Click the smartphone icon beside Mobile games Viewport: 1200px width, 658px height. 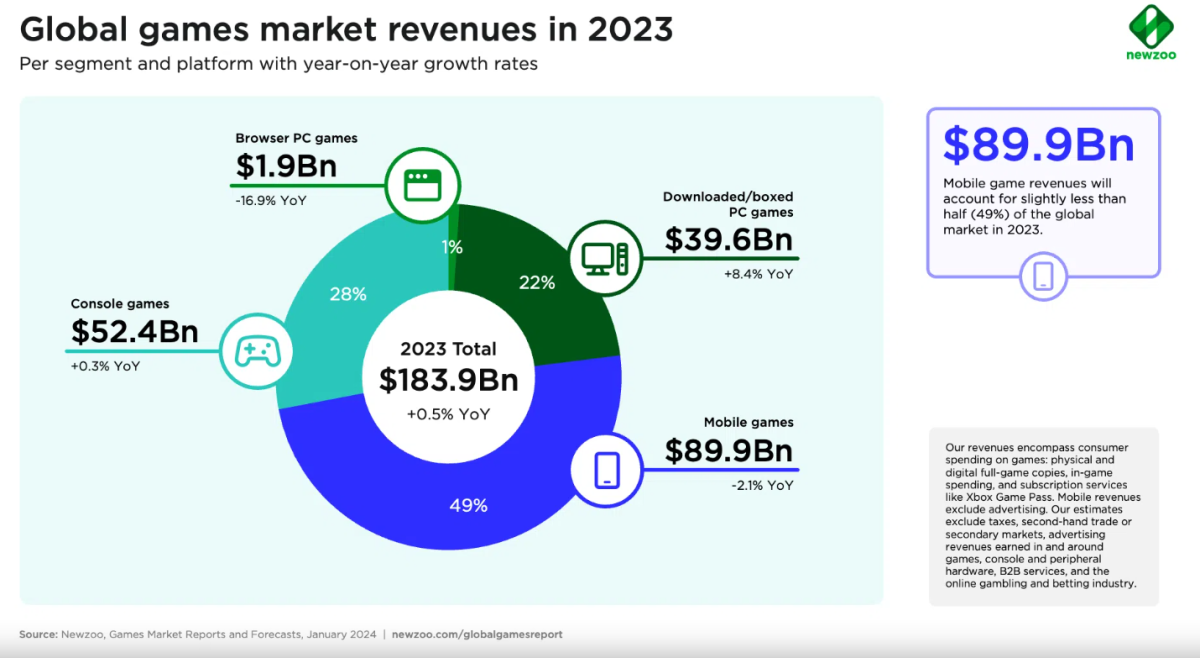coord(606,469)
